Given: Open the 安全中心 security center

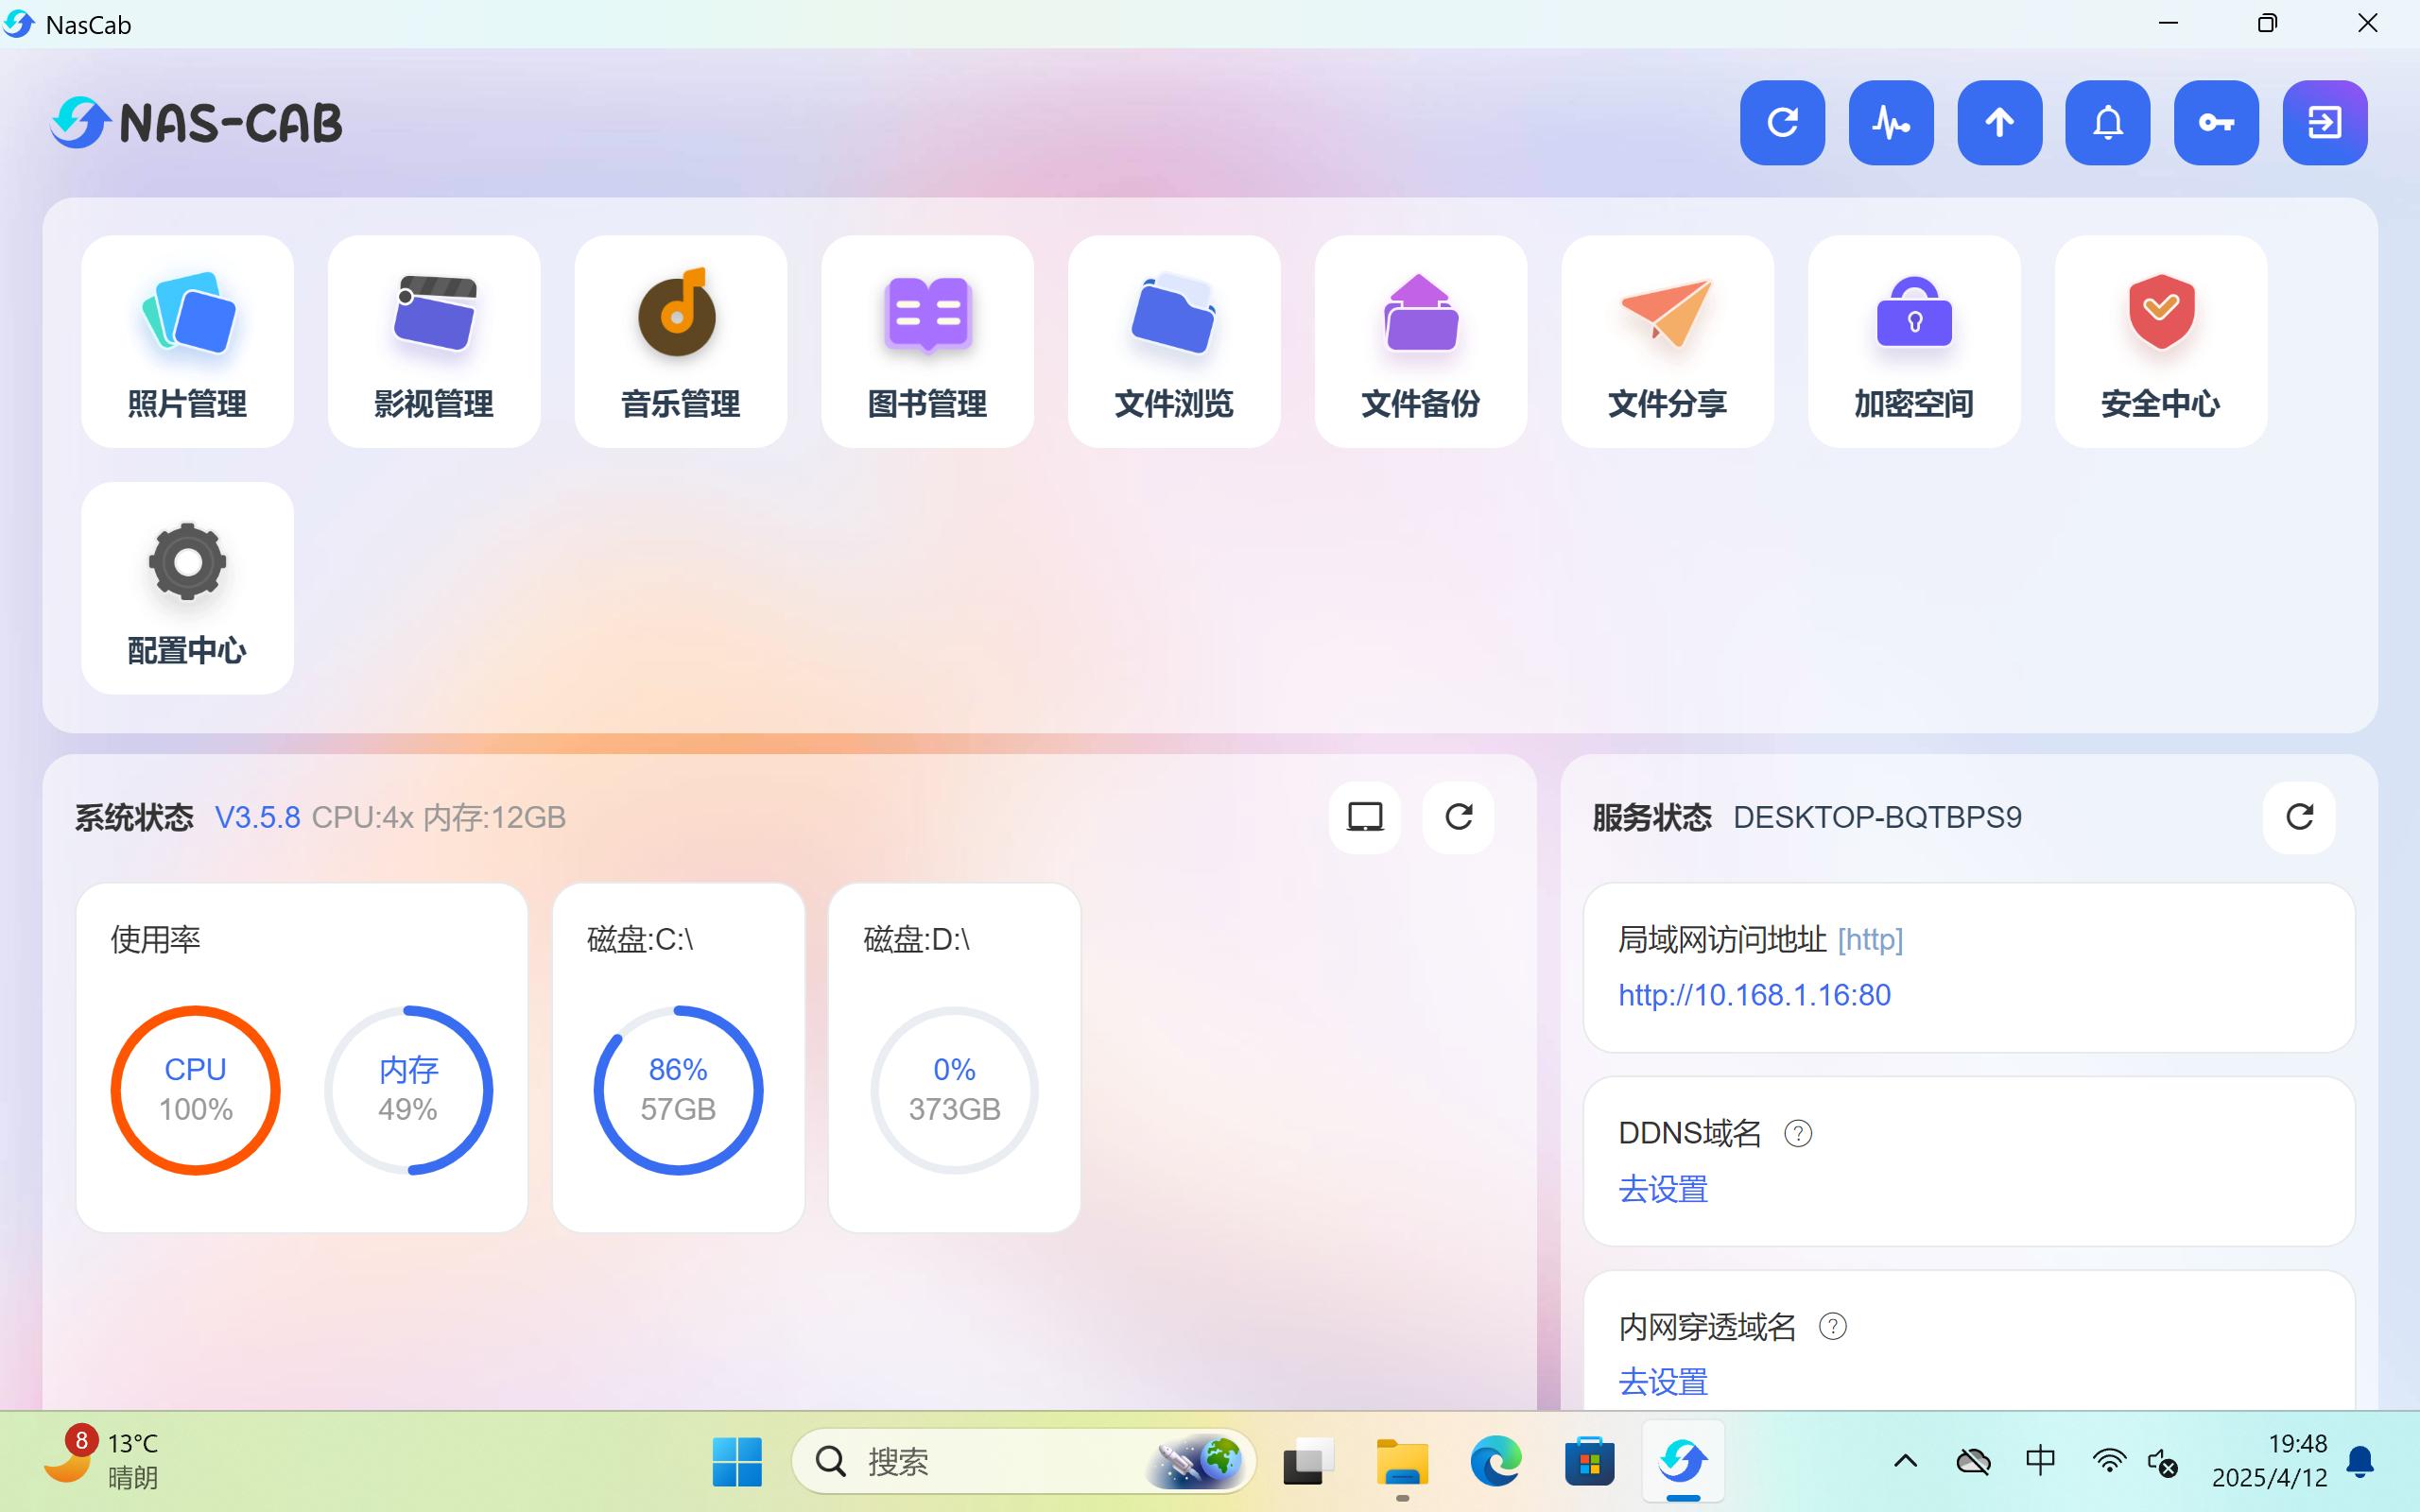Looking at the screenshot, I should (2160, 341).
